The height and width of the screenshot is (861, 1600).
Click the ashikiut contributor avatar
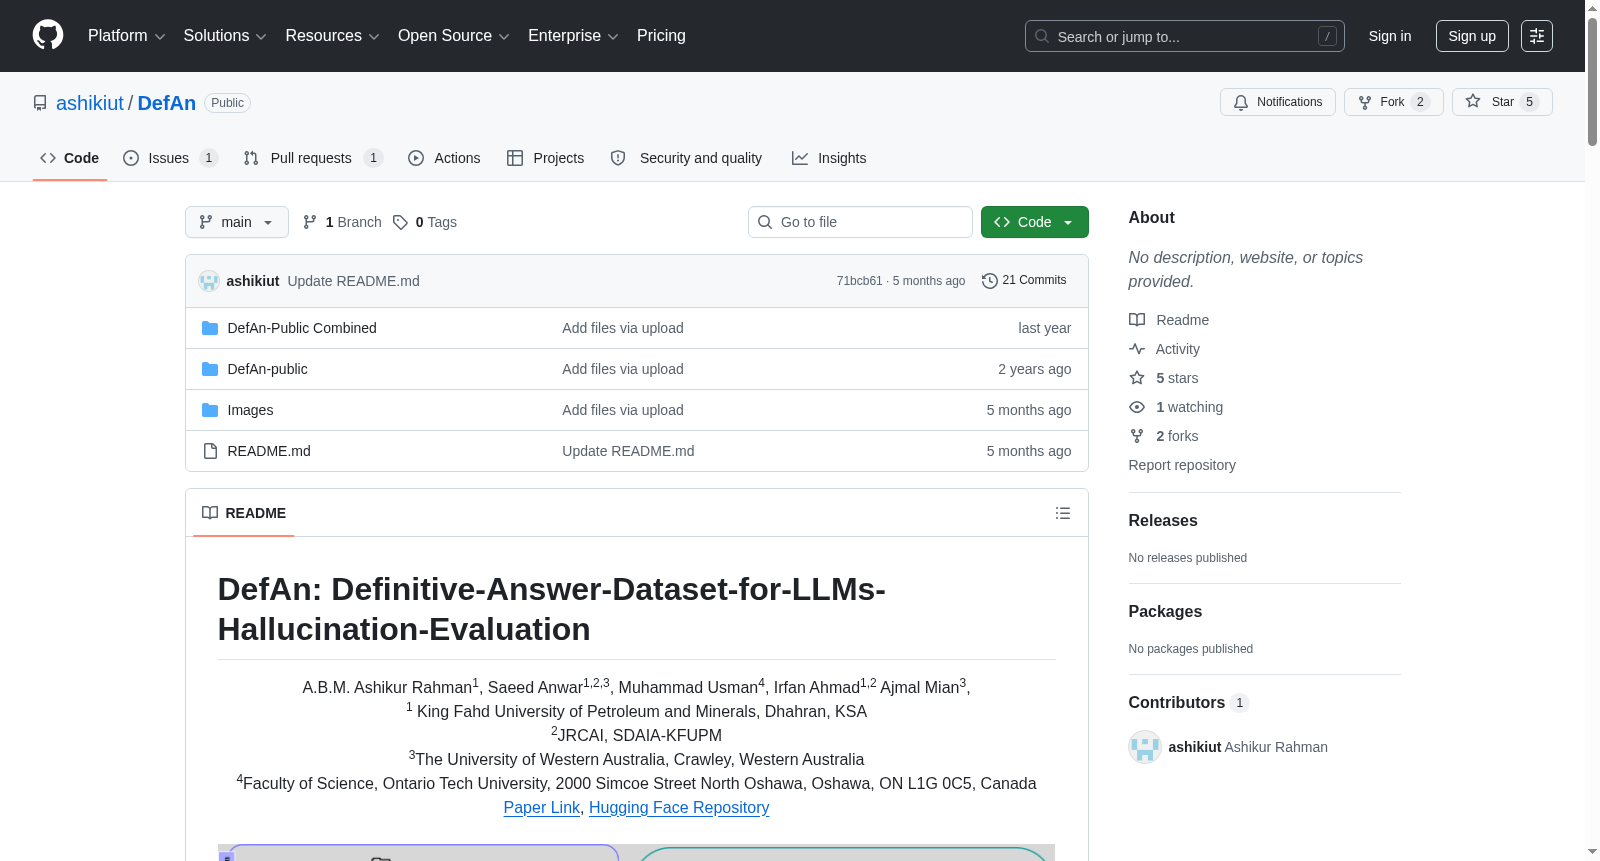(x=1144, y=747)
